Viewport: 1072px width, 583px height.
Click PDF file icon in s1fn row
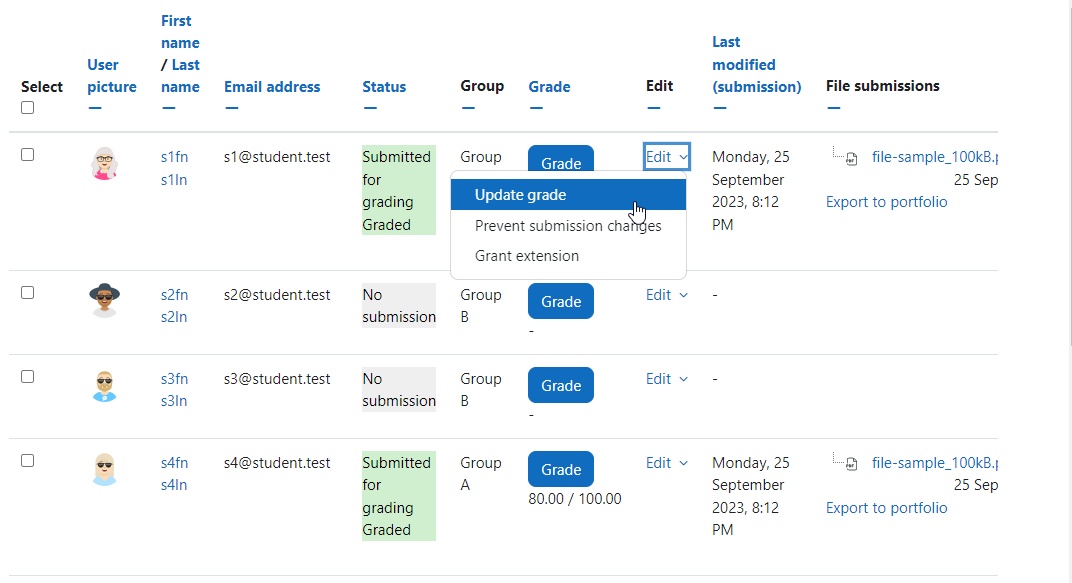[x=851, y=159]
